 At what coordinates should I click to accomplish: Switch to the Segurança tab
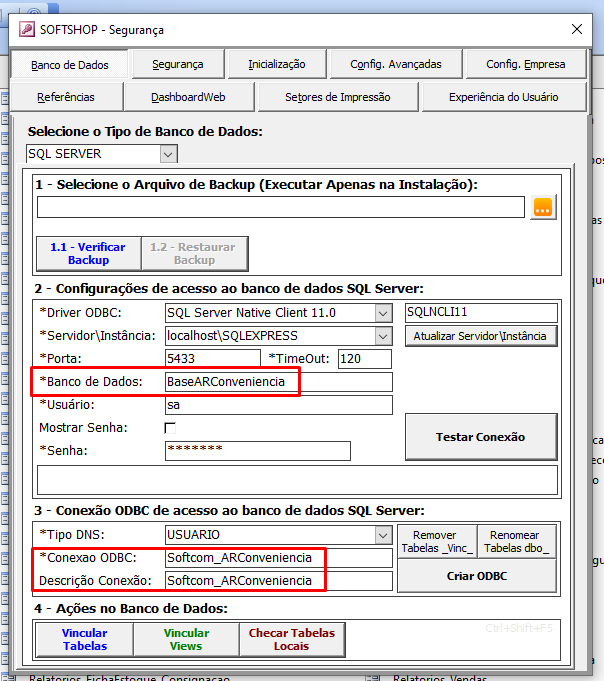177,64
